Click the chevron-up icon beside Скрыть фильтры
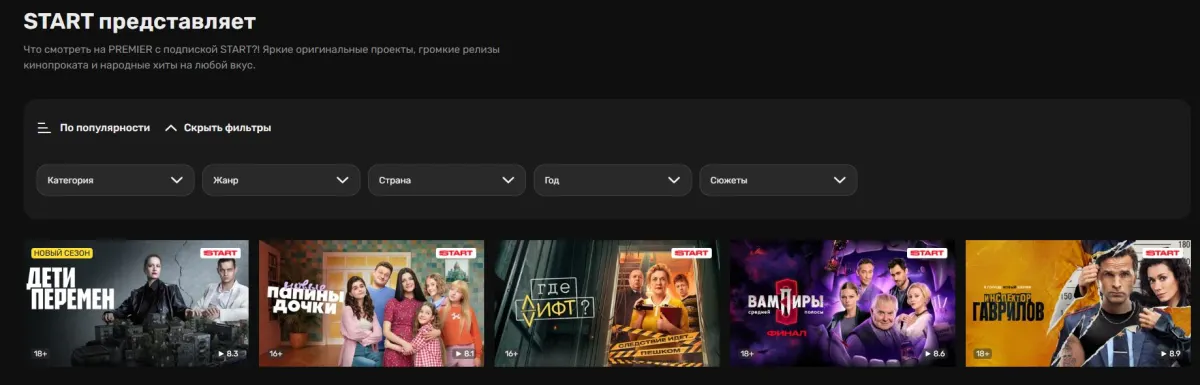Screen dimensions: 1200x385 pyautogui.click(x=171, y=128)
